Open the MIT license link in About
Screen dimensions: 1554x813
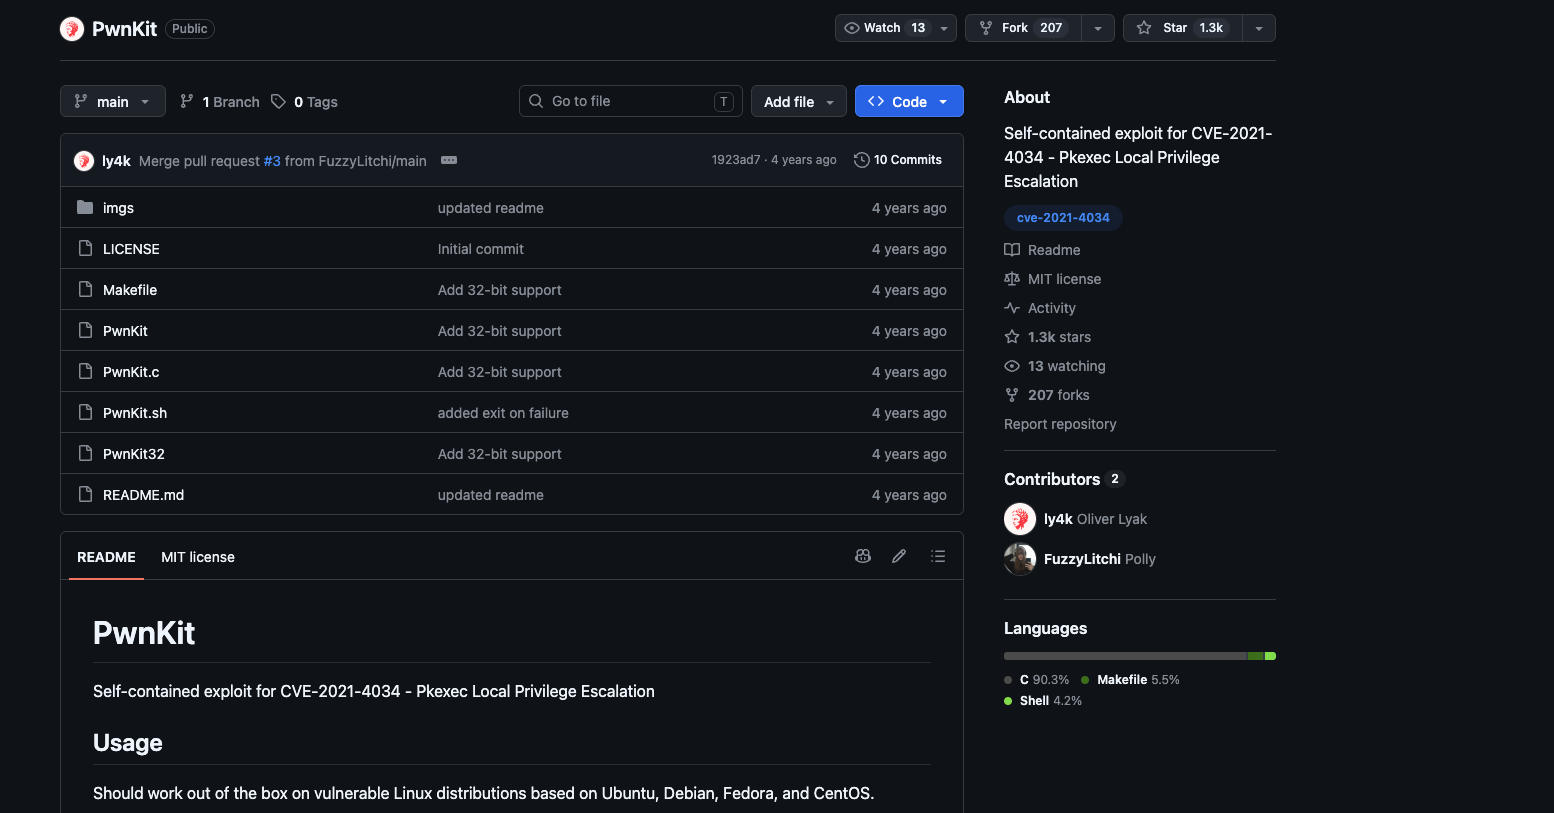pos(1052,279)
